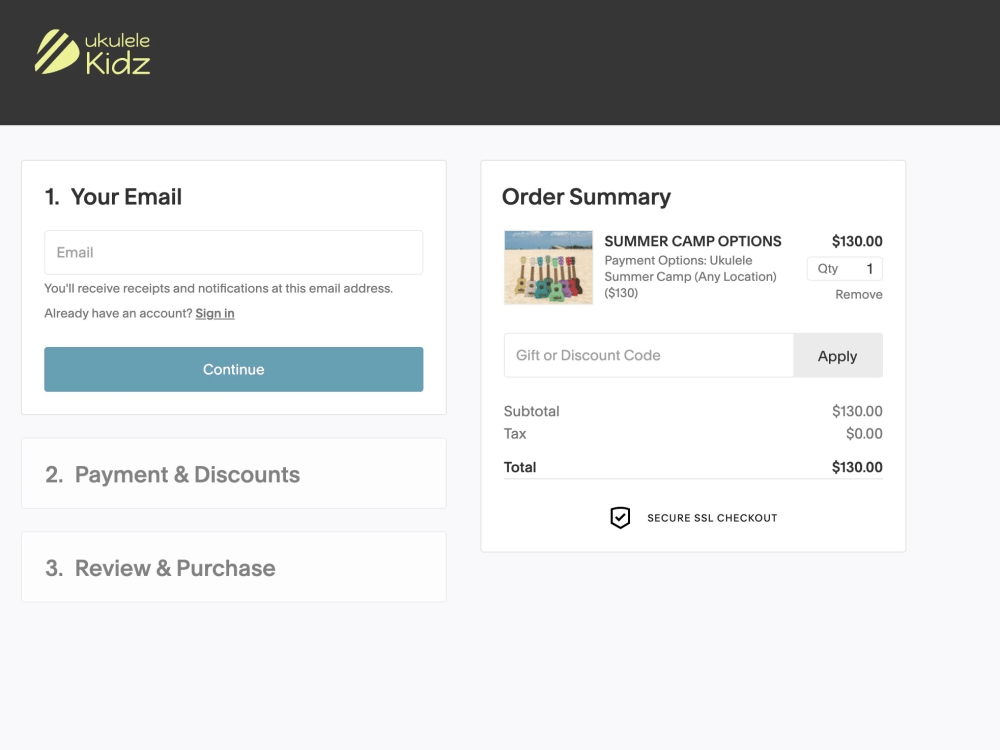
Task: Click the SECURE SSL CHECKOUT text
Action: [x=712, y=518]
